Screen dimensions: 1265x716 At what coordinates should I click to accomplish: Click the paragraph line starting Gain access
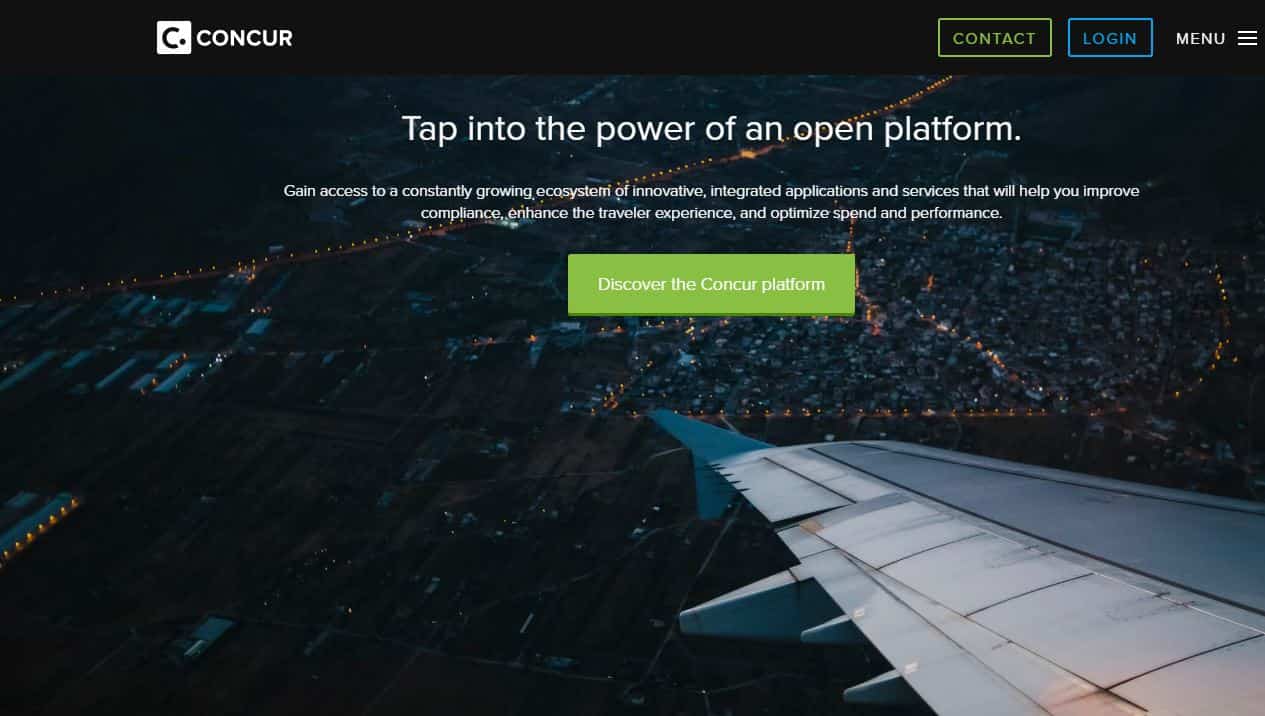click(711, 190)
